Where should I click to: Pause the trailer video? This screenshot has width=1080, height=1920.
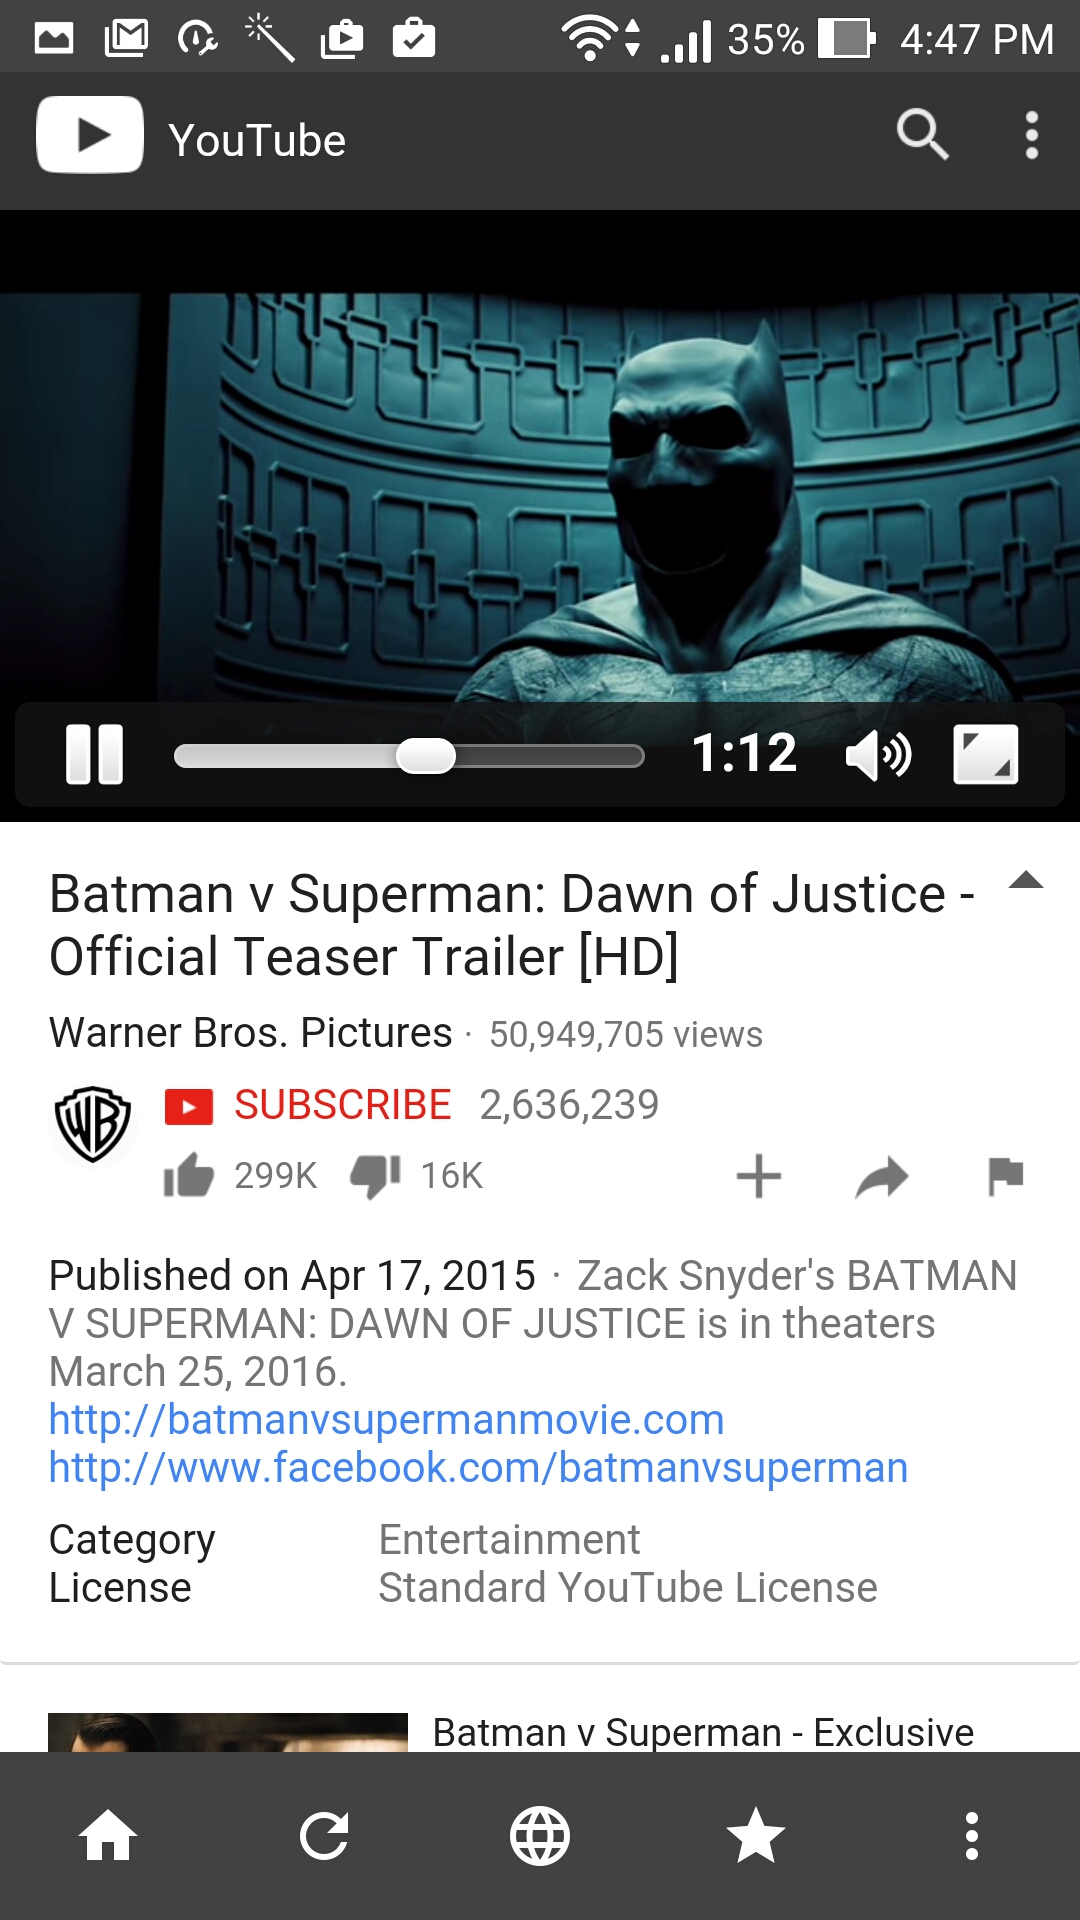pos(94,754)
